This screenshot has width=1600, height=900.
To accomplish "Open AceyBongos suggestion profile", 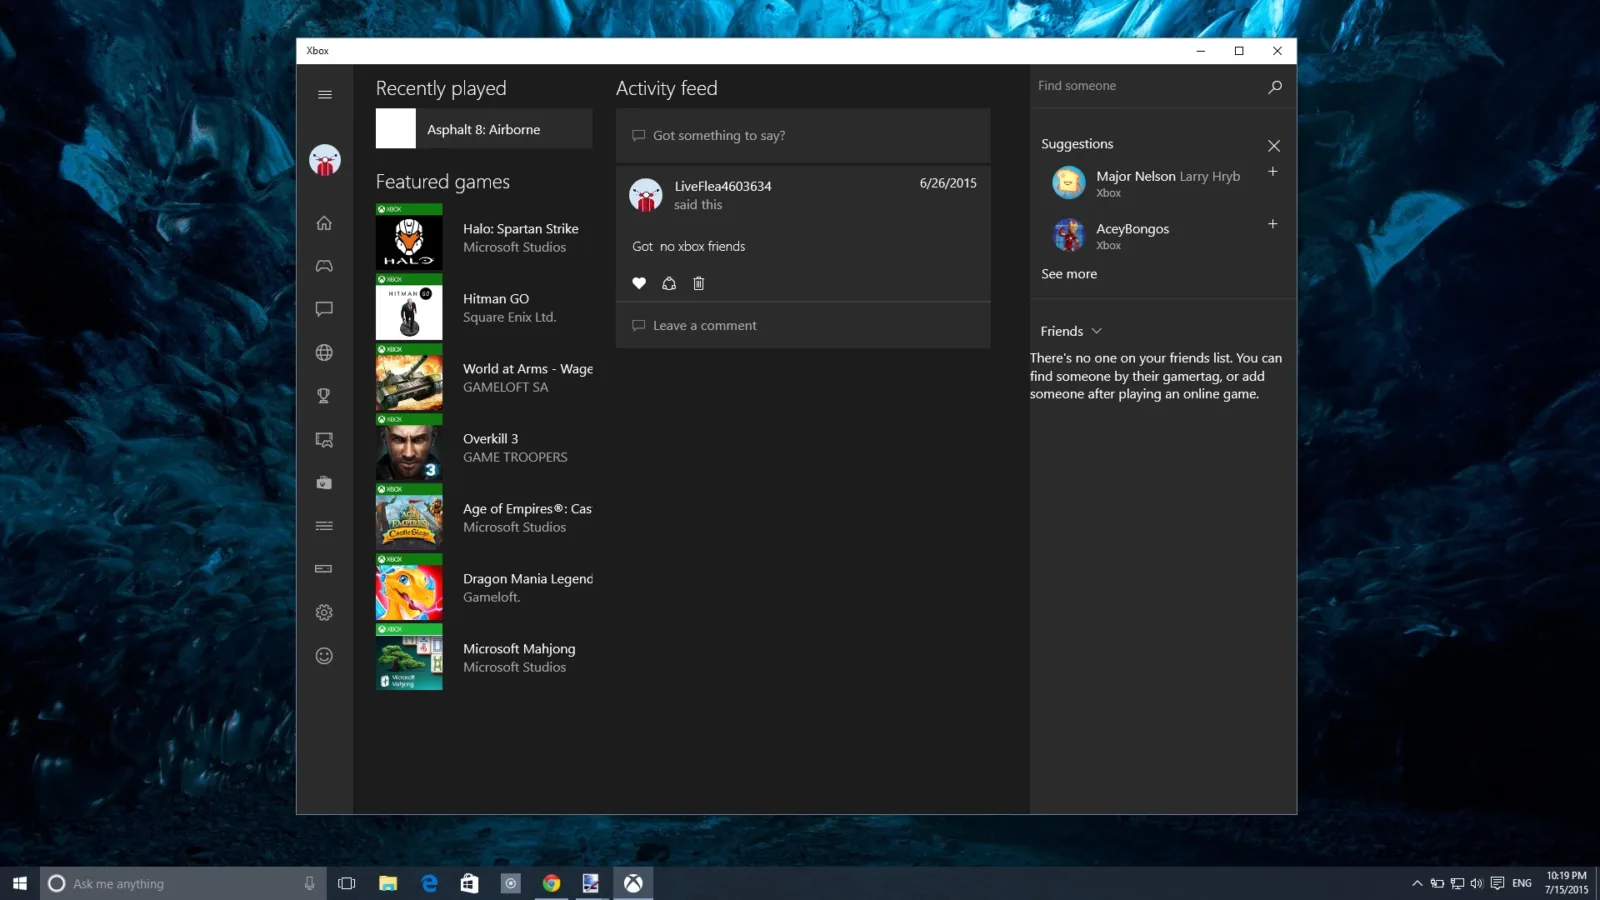I will 1111,235.
